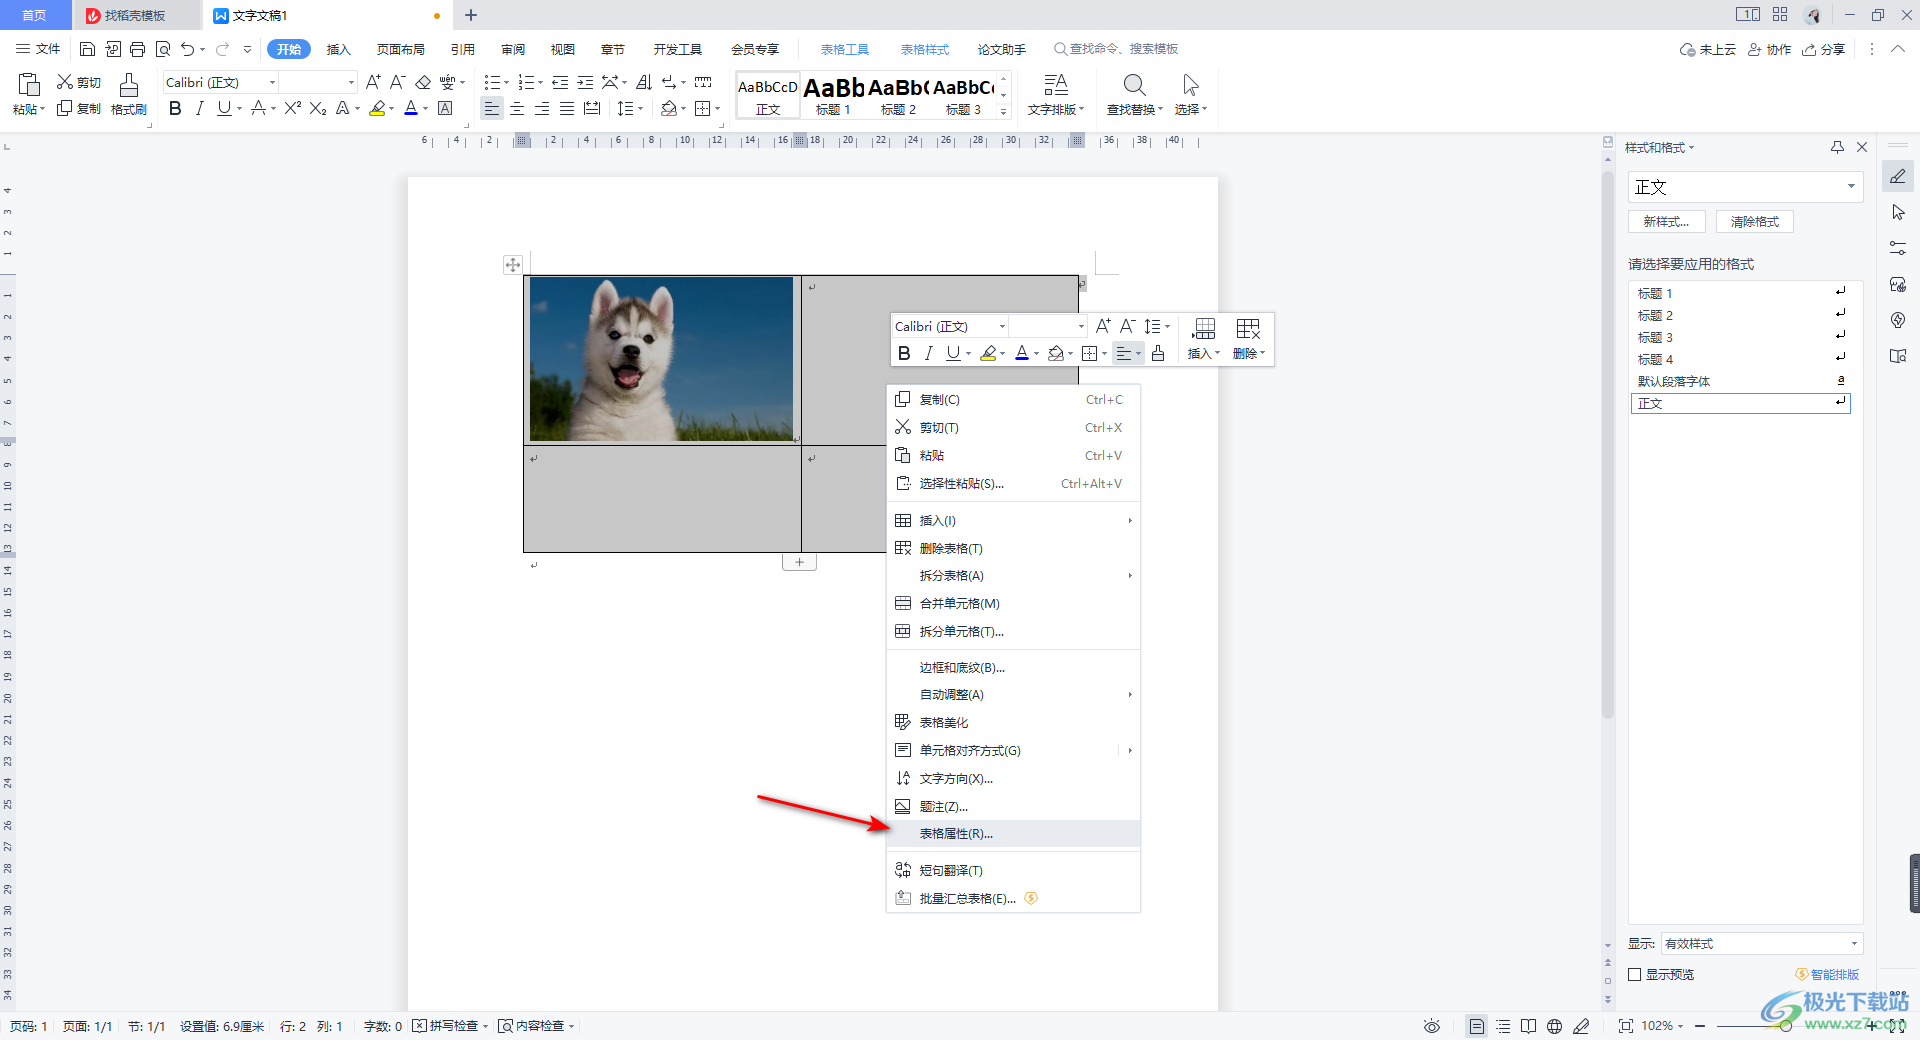Toggle Spell Check in the status bar
1920x1040 pixels.
click(x=449, y=1026)
